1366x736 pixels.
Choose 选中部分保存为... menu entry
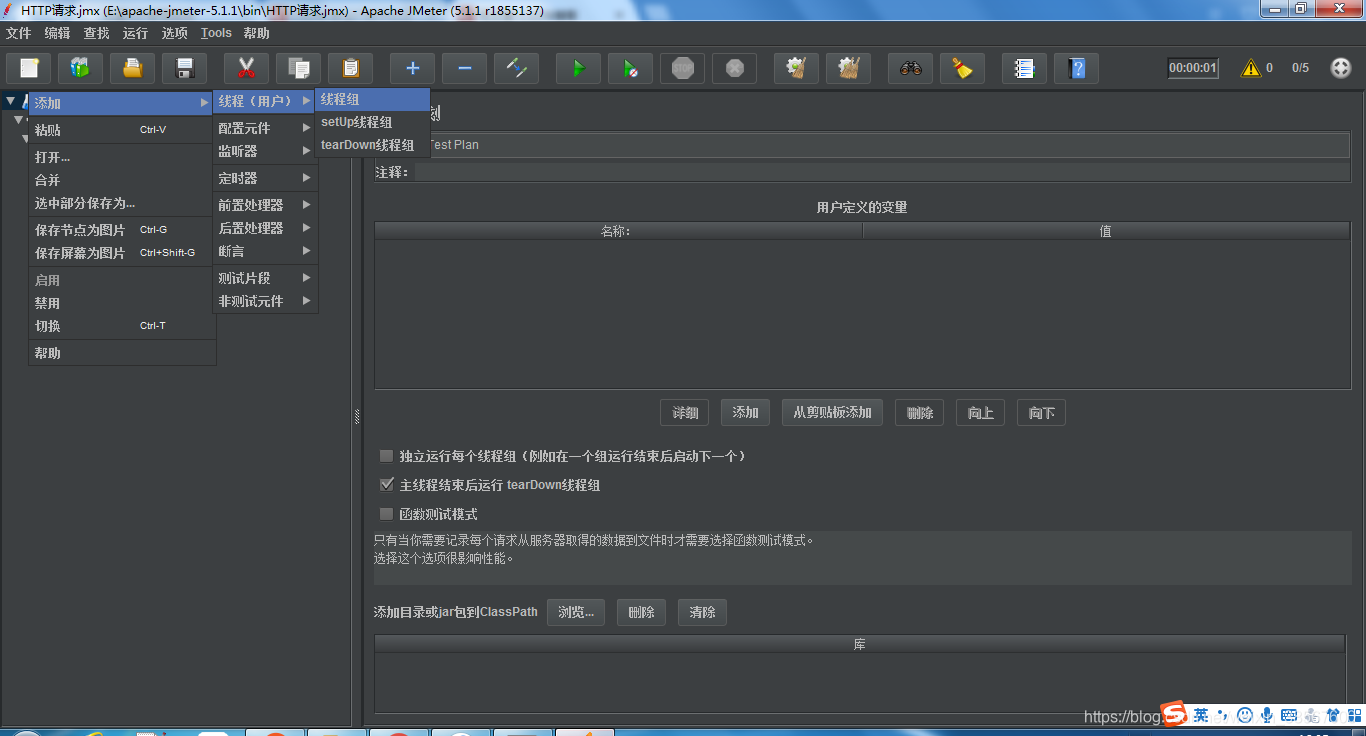pos(121,203)
